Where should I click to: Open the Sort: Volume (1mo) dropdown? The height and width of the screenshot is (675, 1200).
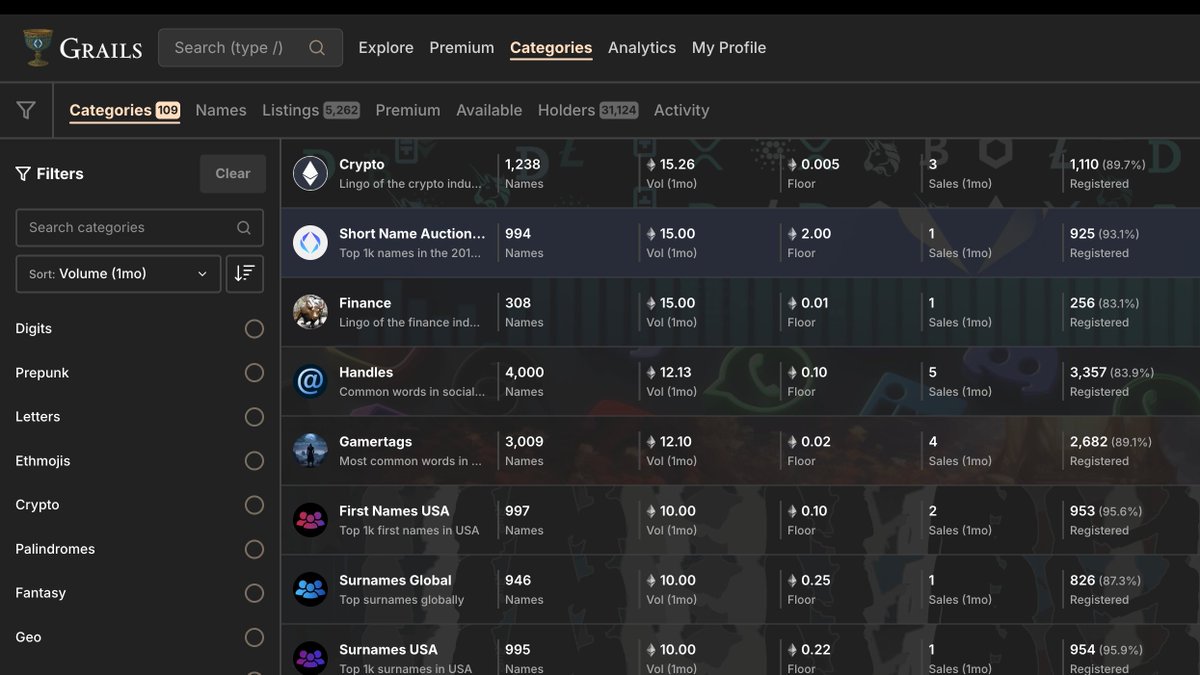pos(119,274)
